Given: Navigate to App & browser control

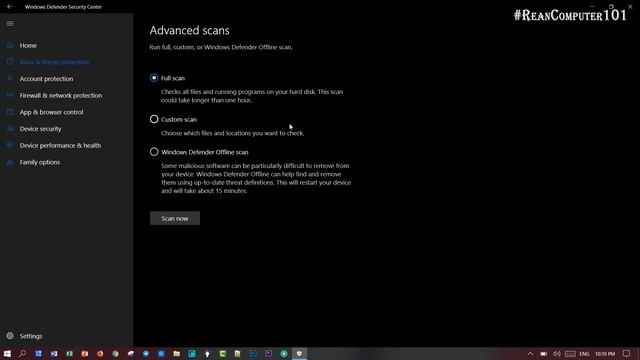Looking at the screenshot, I should [51, 112].
